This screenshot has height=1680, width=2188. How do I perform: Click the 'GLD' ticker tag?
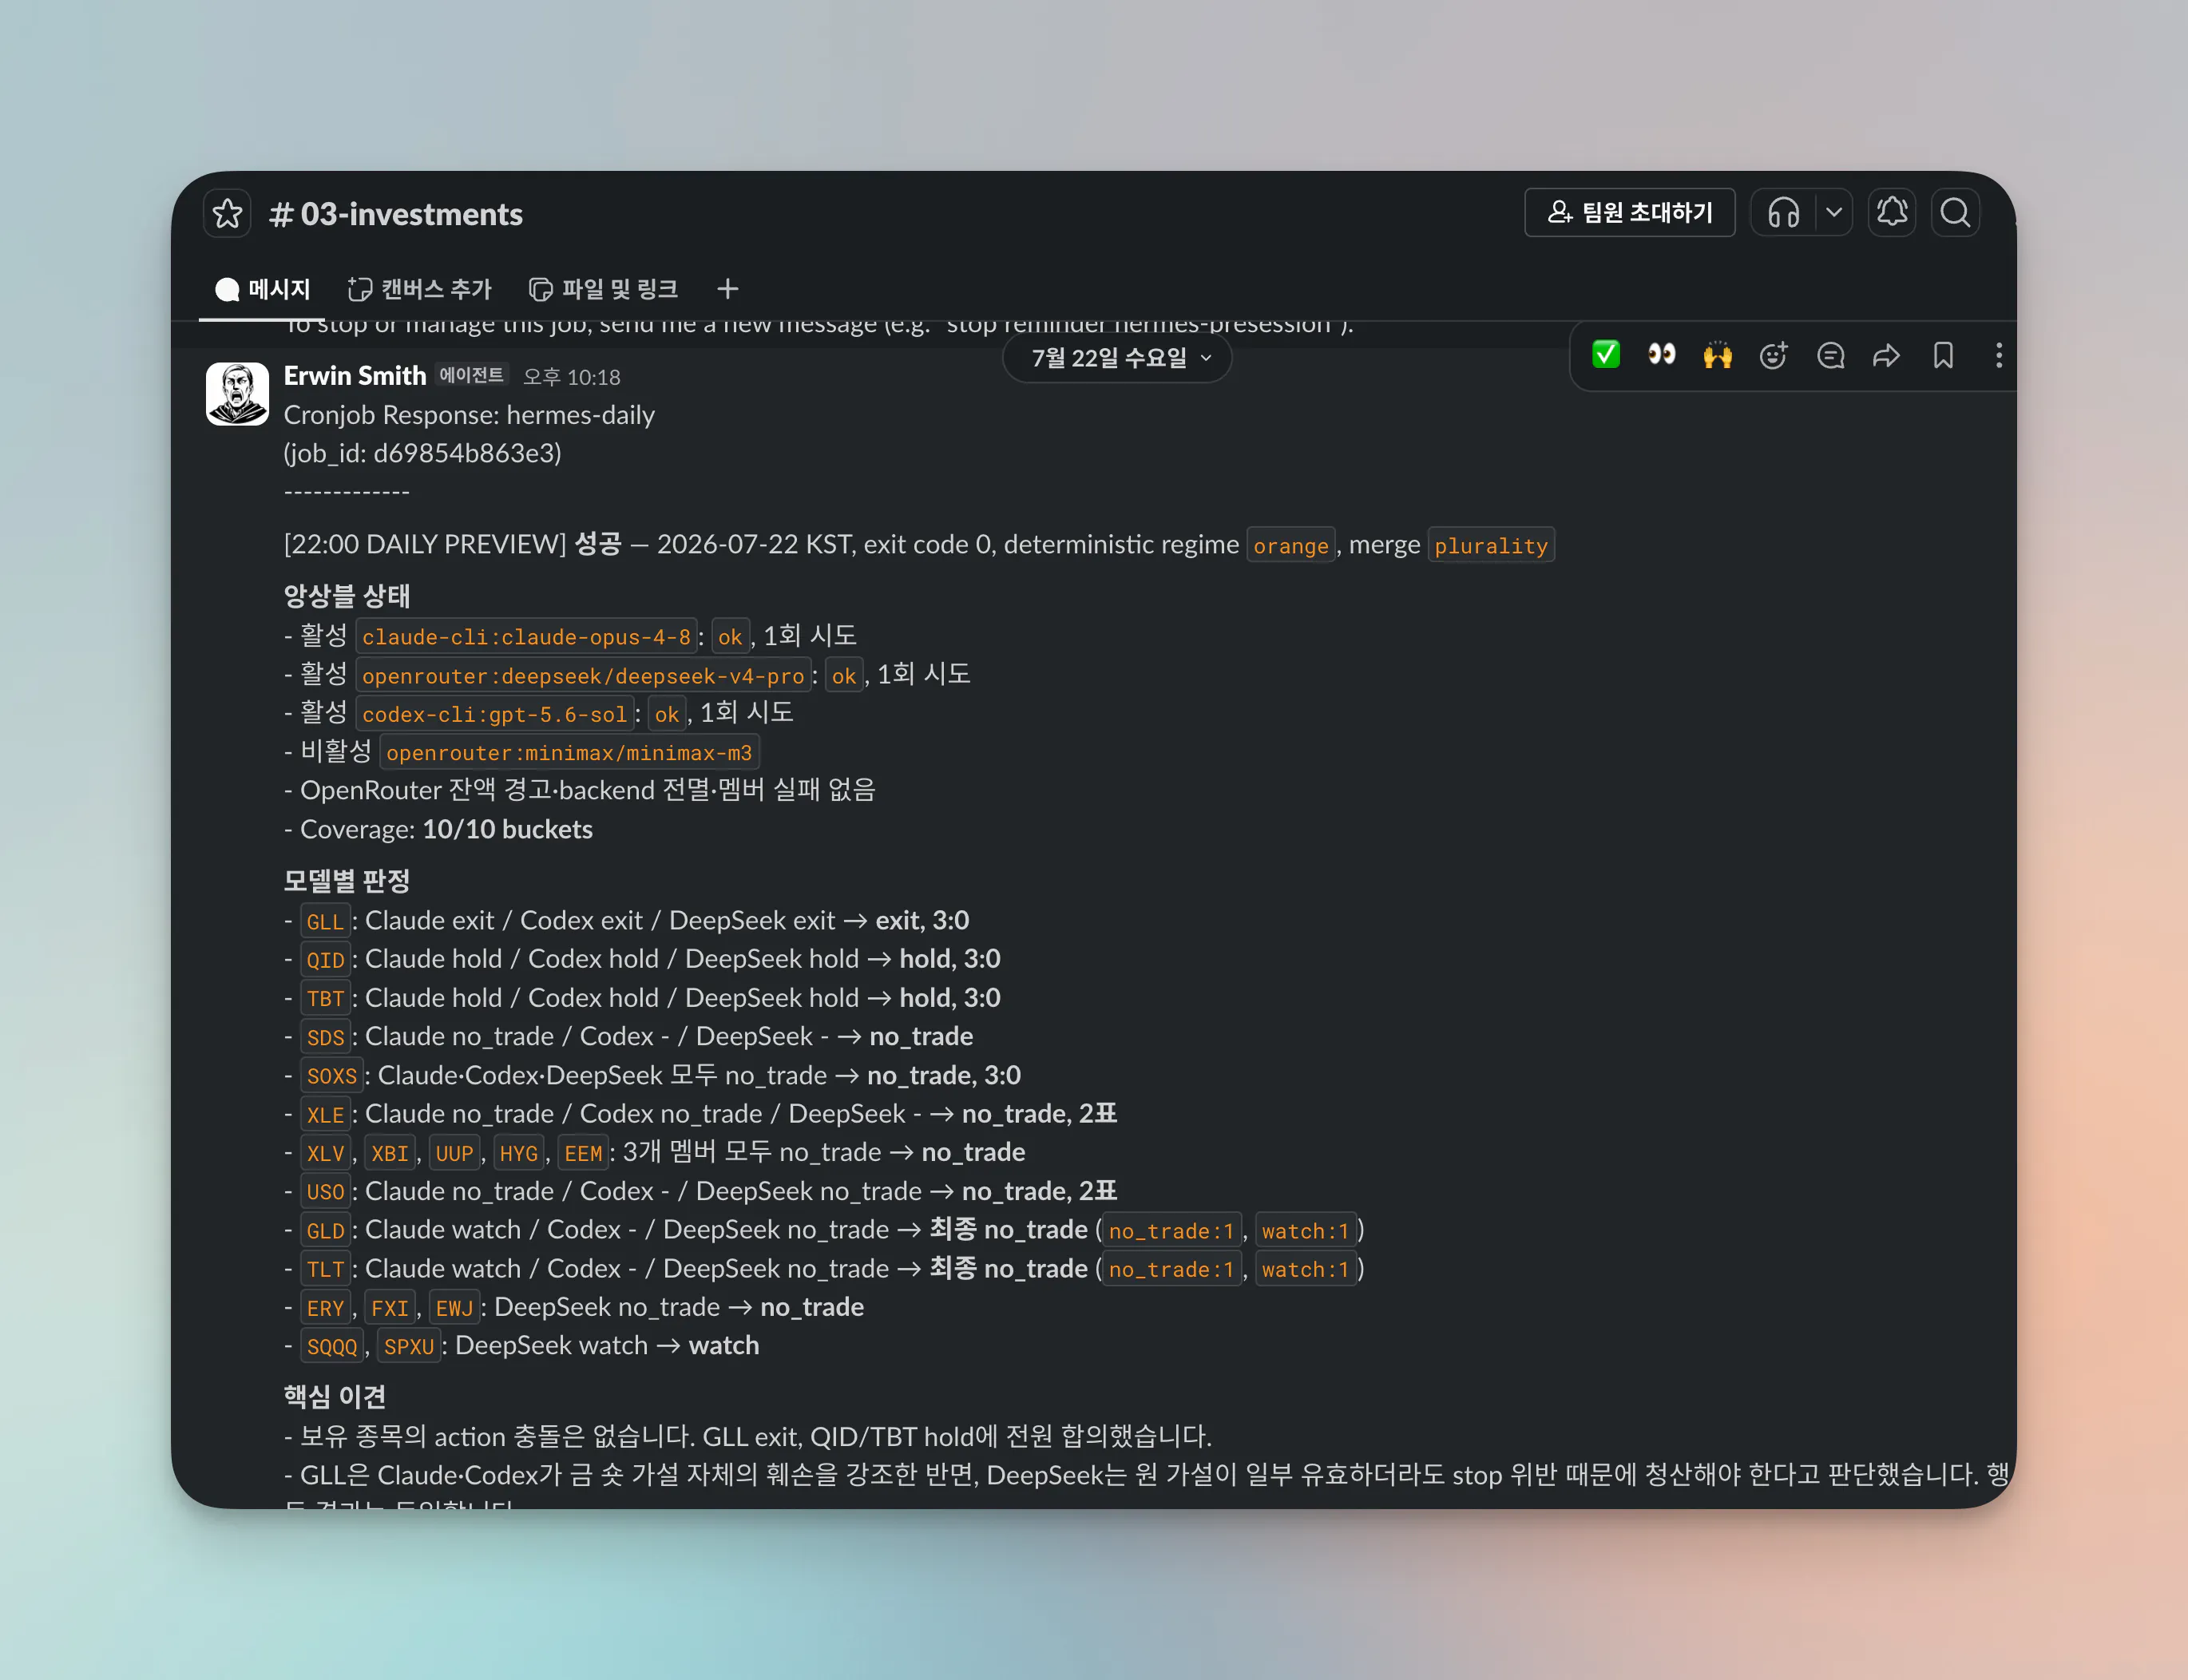tap(325, 1231)
